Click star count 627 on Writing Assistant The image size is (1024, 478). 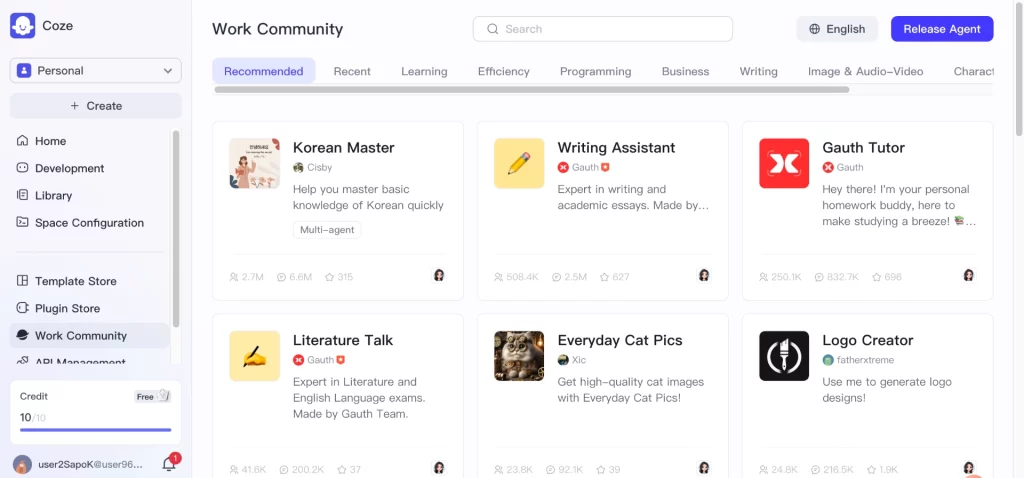(x=615, y=277)
